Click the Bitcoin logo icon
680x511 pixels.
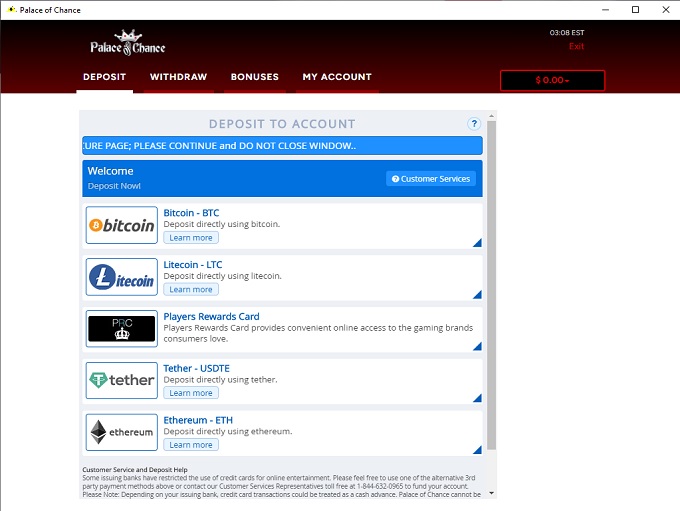click(122, 225)
